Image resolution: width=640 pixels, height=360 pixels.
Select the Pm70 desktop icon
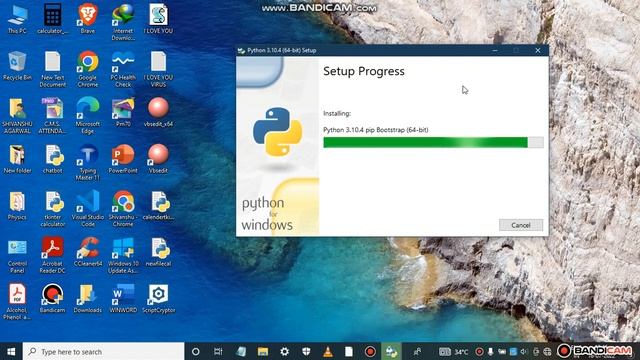tap(123, 112)
